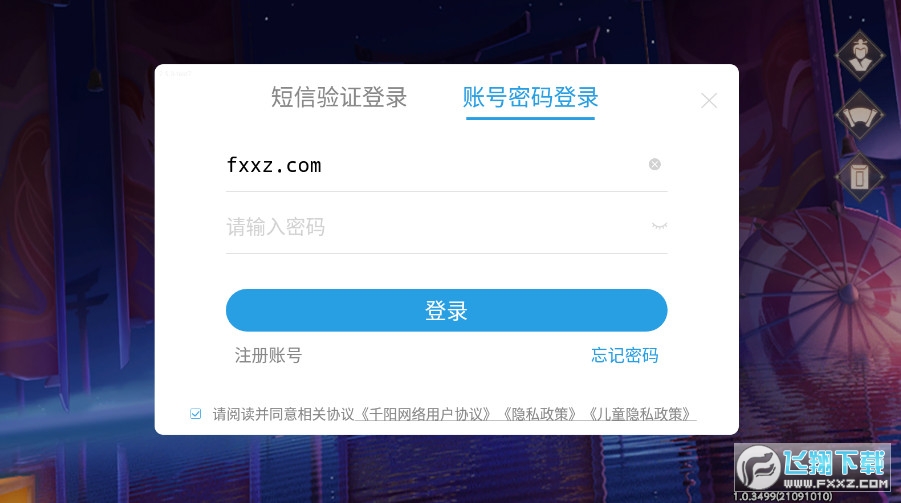
Task: Click the blue 登录 button
Action: (x=446, y=310)
